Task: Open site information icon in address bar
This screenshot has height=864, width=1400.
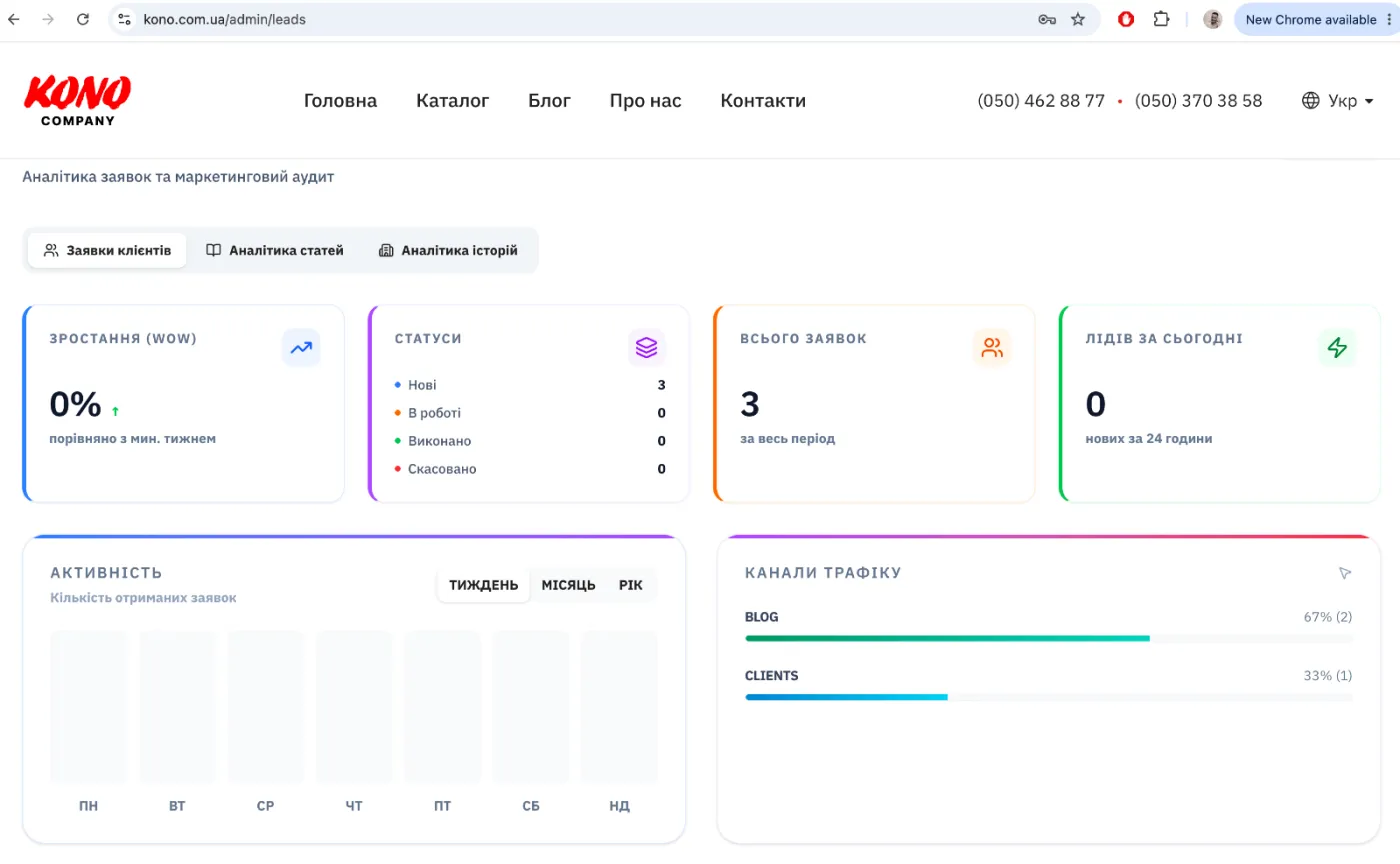Action: click(124, 19)
